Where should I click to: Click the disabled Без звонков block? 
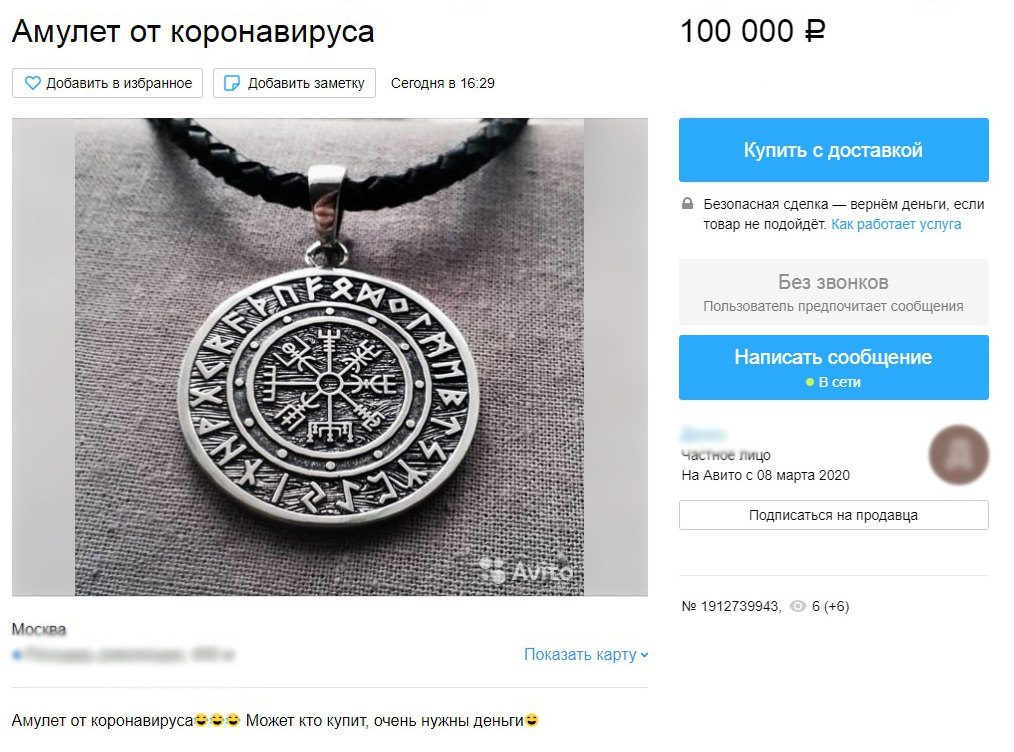[834, 292]
